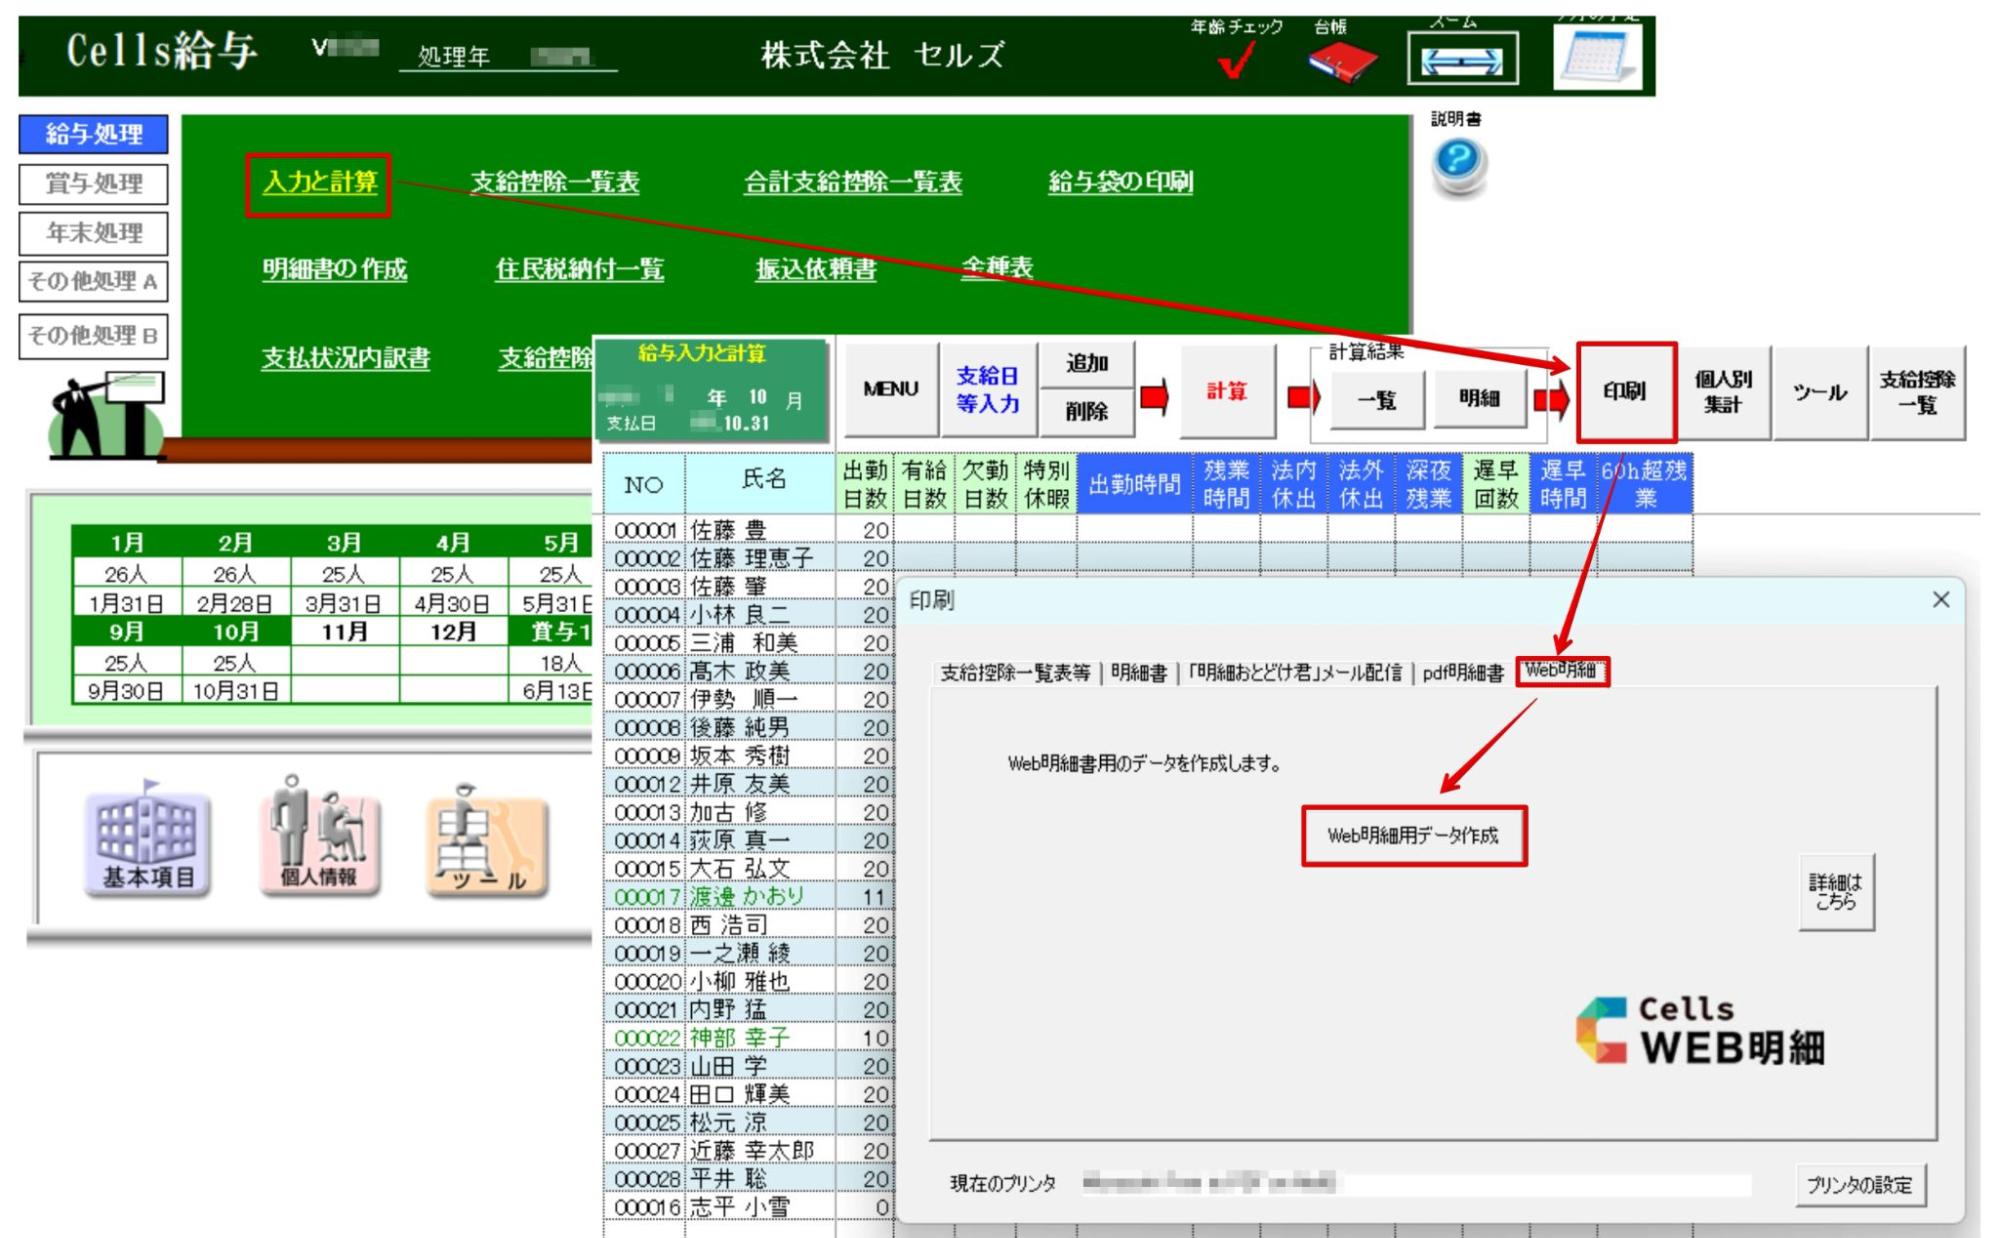Click the プリンタの設定 button
The image size is (1999, 1238).
[x=1859, y=1185]
